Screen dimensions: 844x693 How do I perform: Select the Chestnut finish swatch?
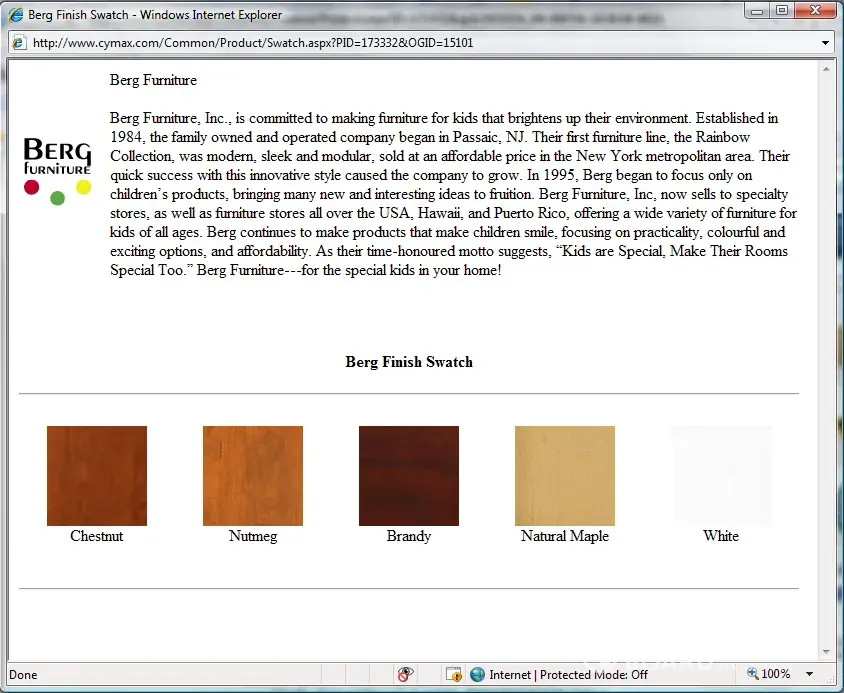97,476
